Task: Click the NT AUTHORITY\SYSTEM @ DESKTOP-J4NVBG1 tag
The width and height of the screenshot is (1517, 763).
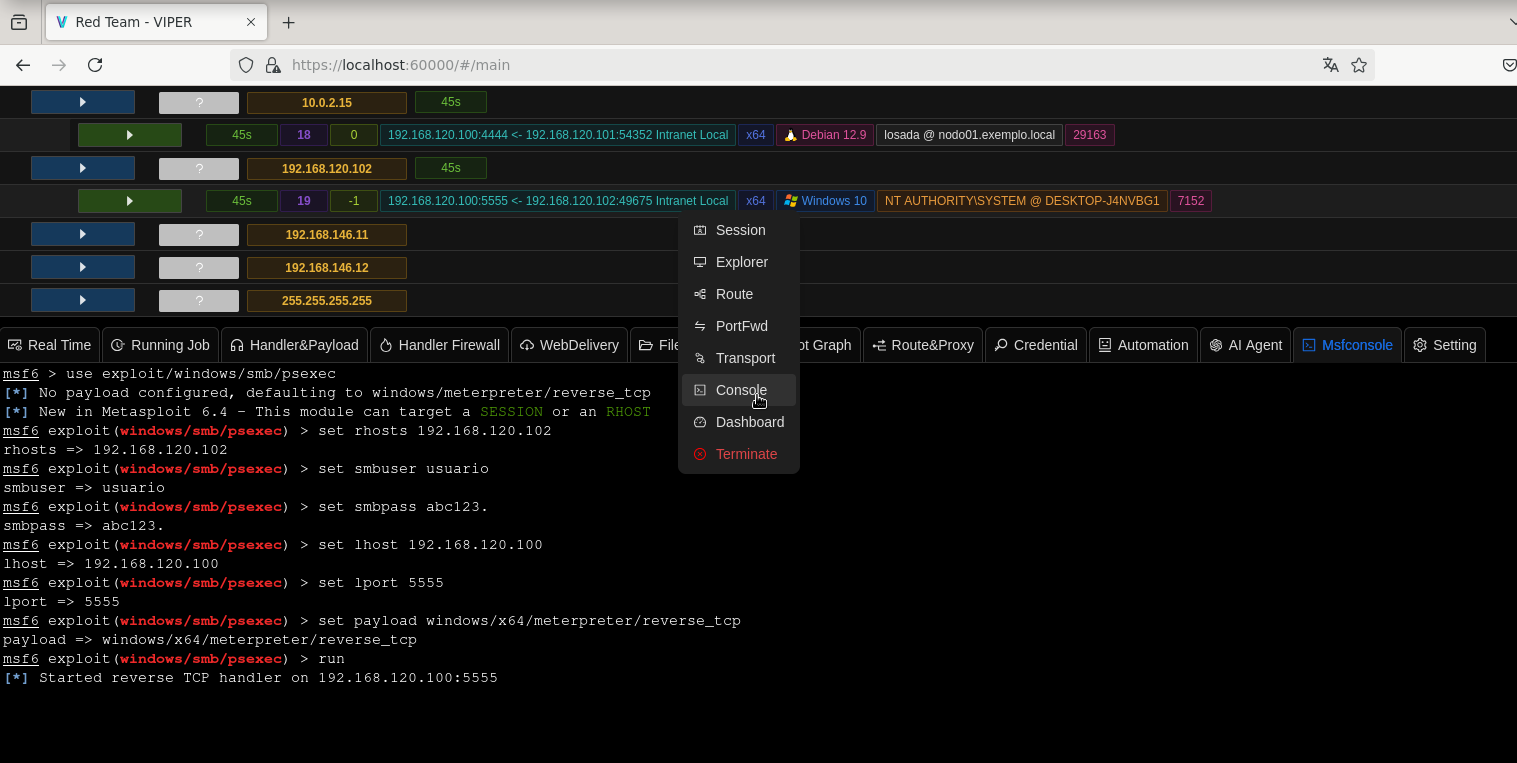Action: tap(1022, 201)
